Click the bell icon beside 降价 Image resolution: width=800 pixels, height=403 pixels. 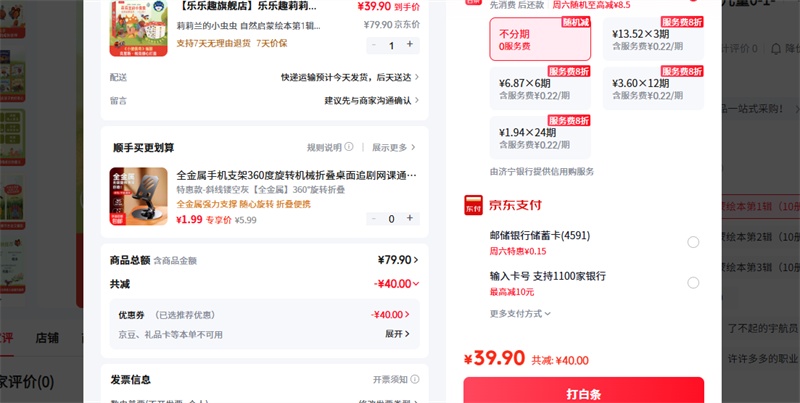click(777, 48)
